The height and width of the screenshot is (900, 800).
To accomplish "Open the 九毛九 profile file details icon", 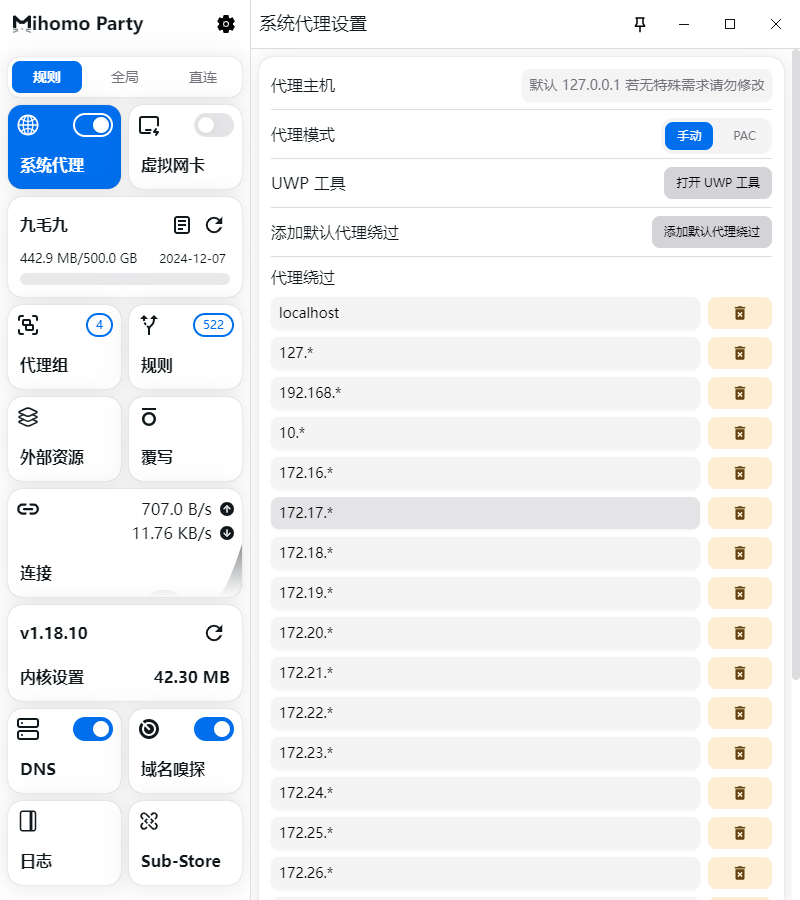I will pos(181,225).
